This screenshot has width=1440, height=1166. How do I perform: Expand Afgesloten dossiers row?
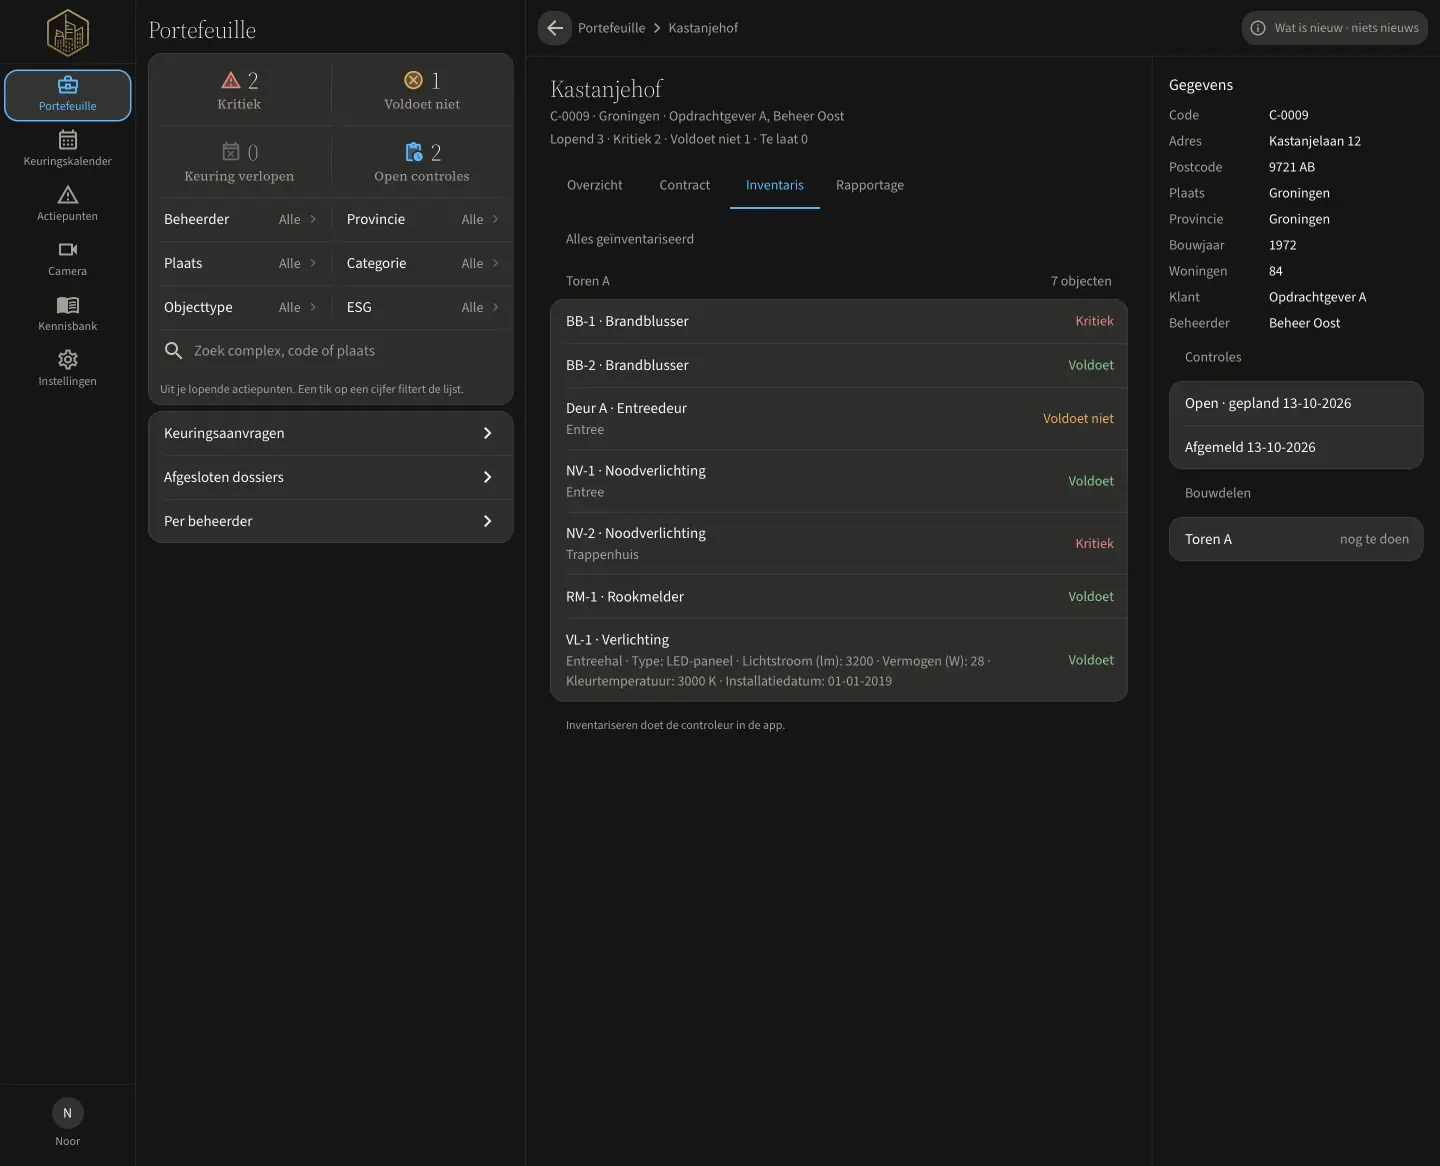point(331,477)
